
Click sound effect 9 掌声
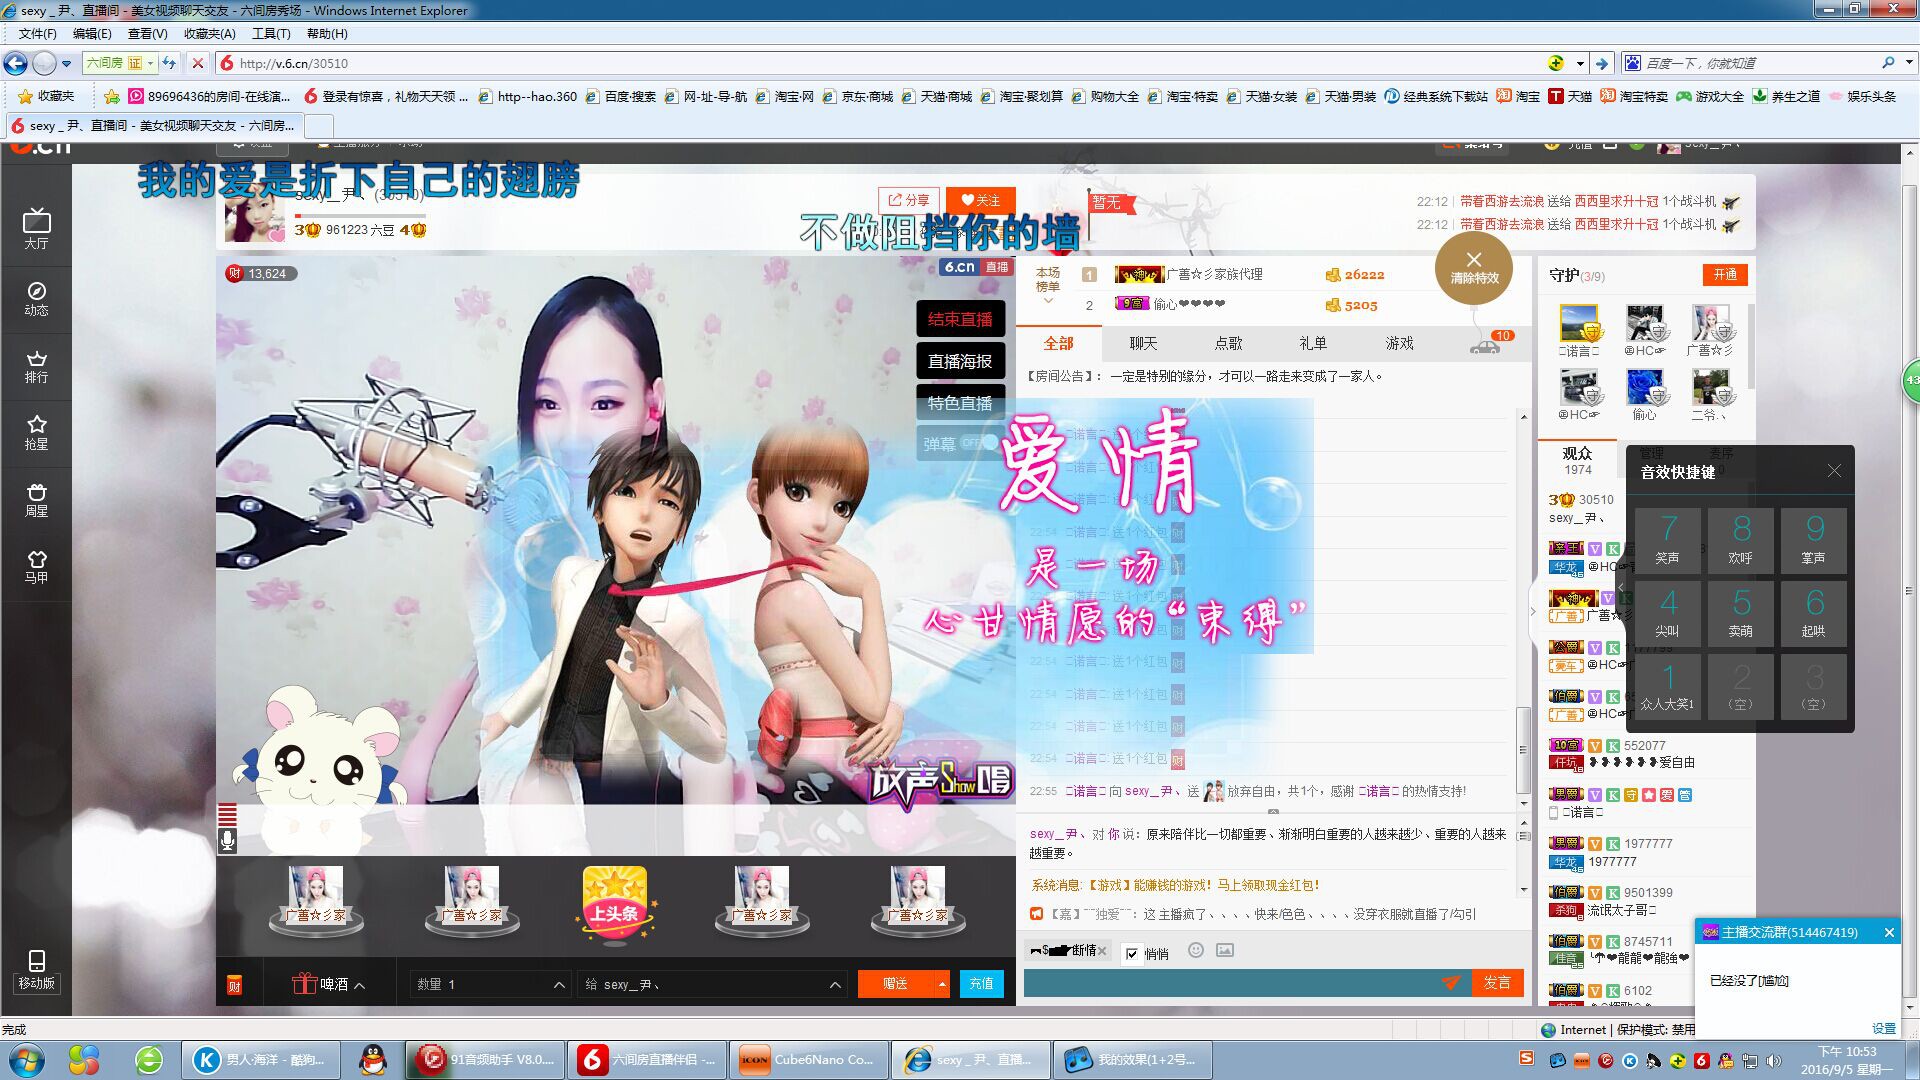click(1814, 539)
